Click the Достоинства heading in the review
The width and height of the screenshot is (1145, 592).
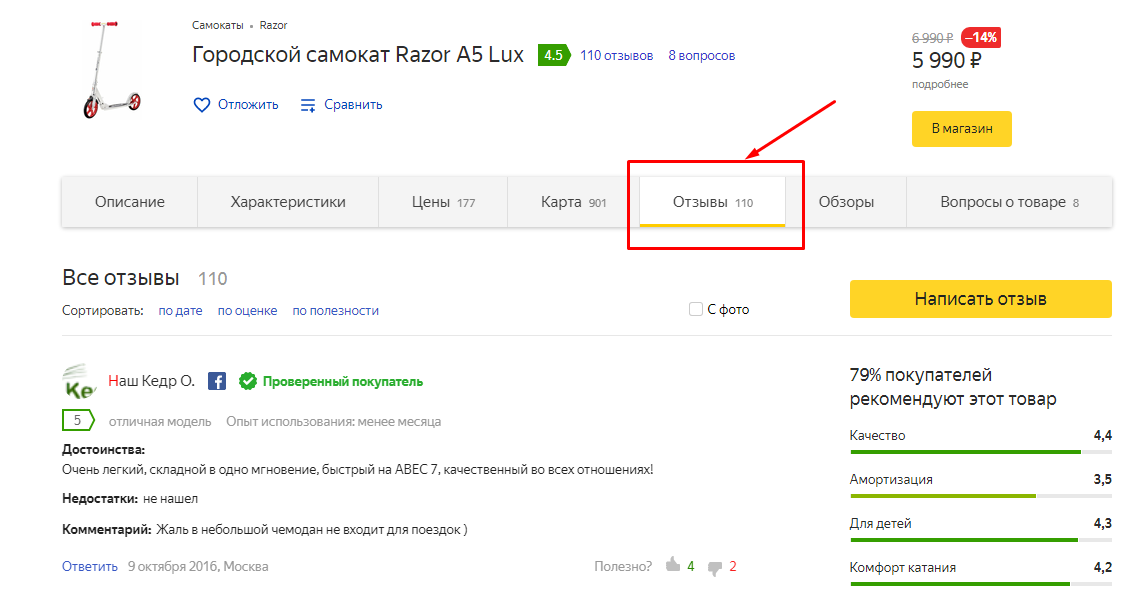point(104,450)
